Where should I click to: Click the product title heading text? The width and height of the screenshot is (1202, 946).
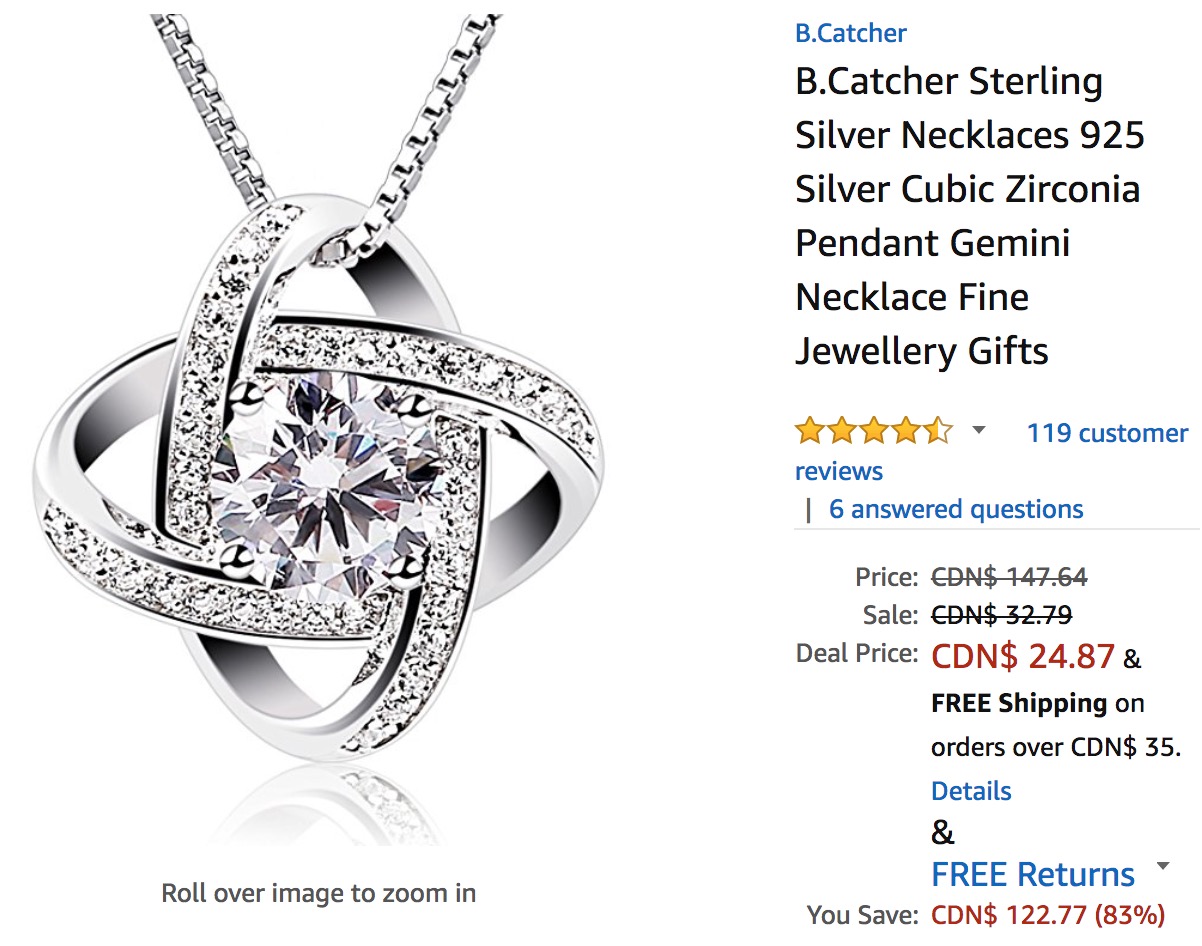(970, 216)
